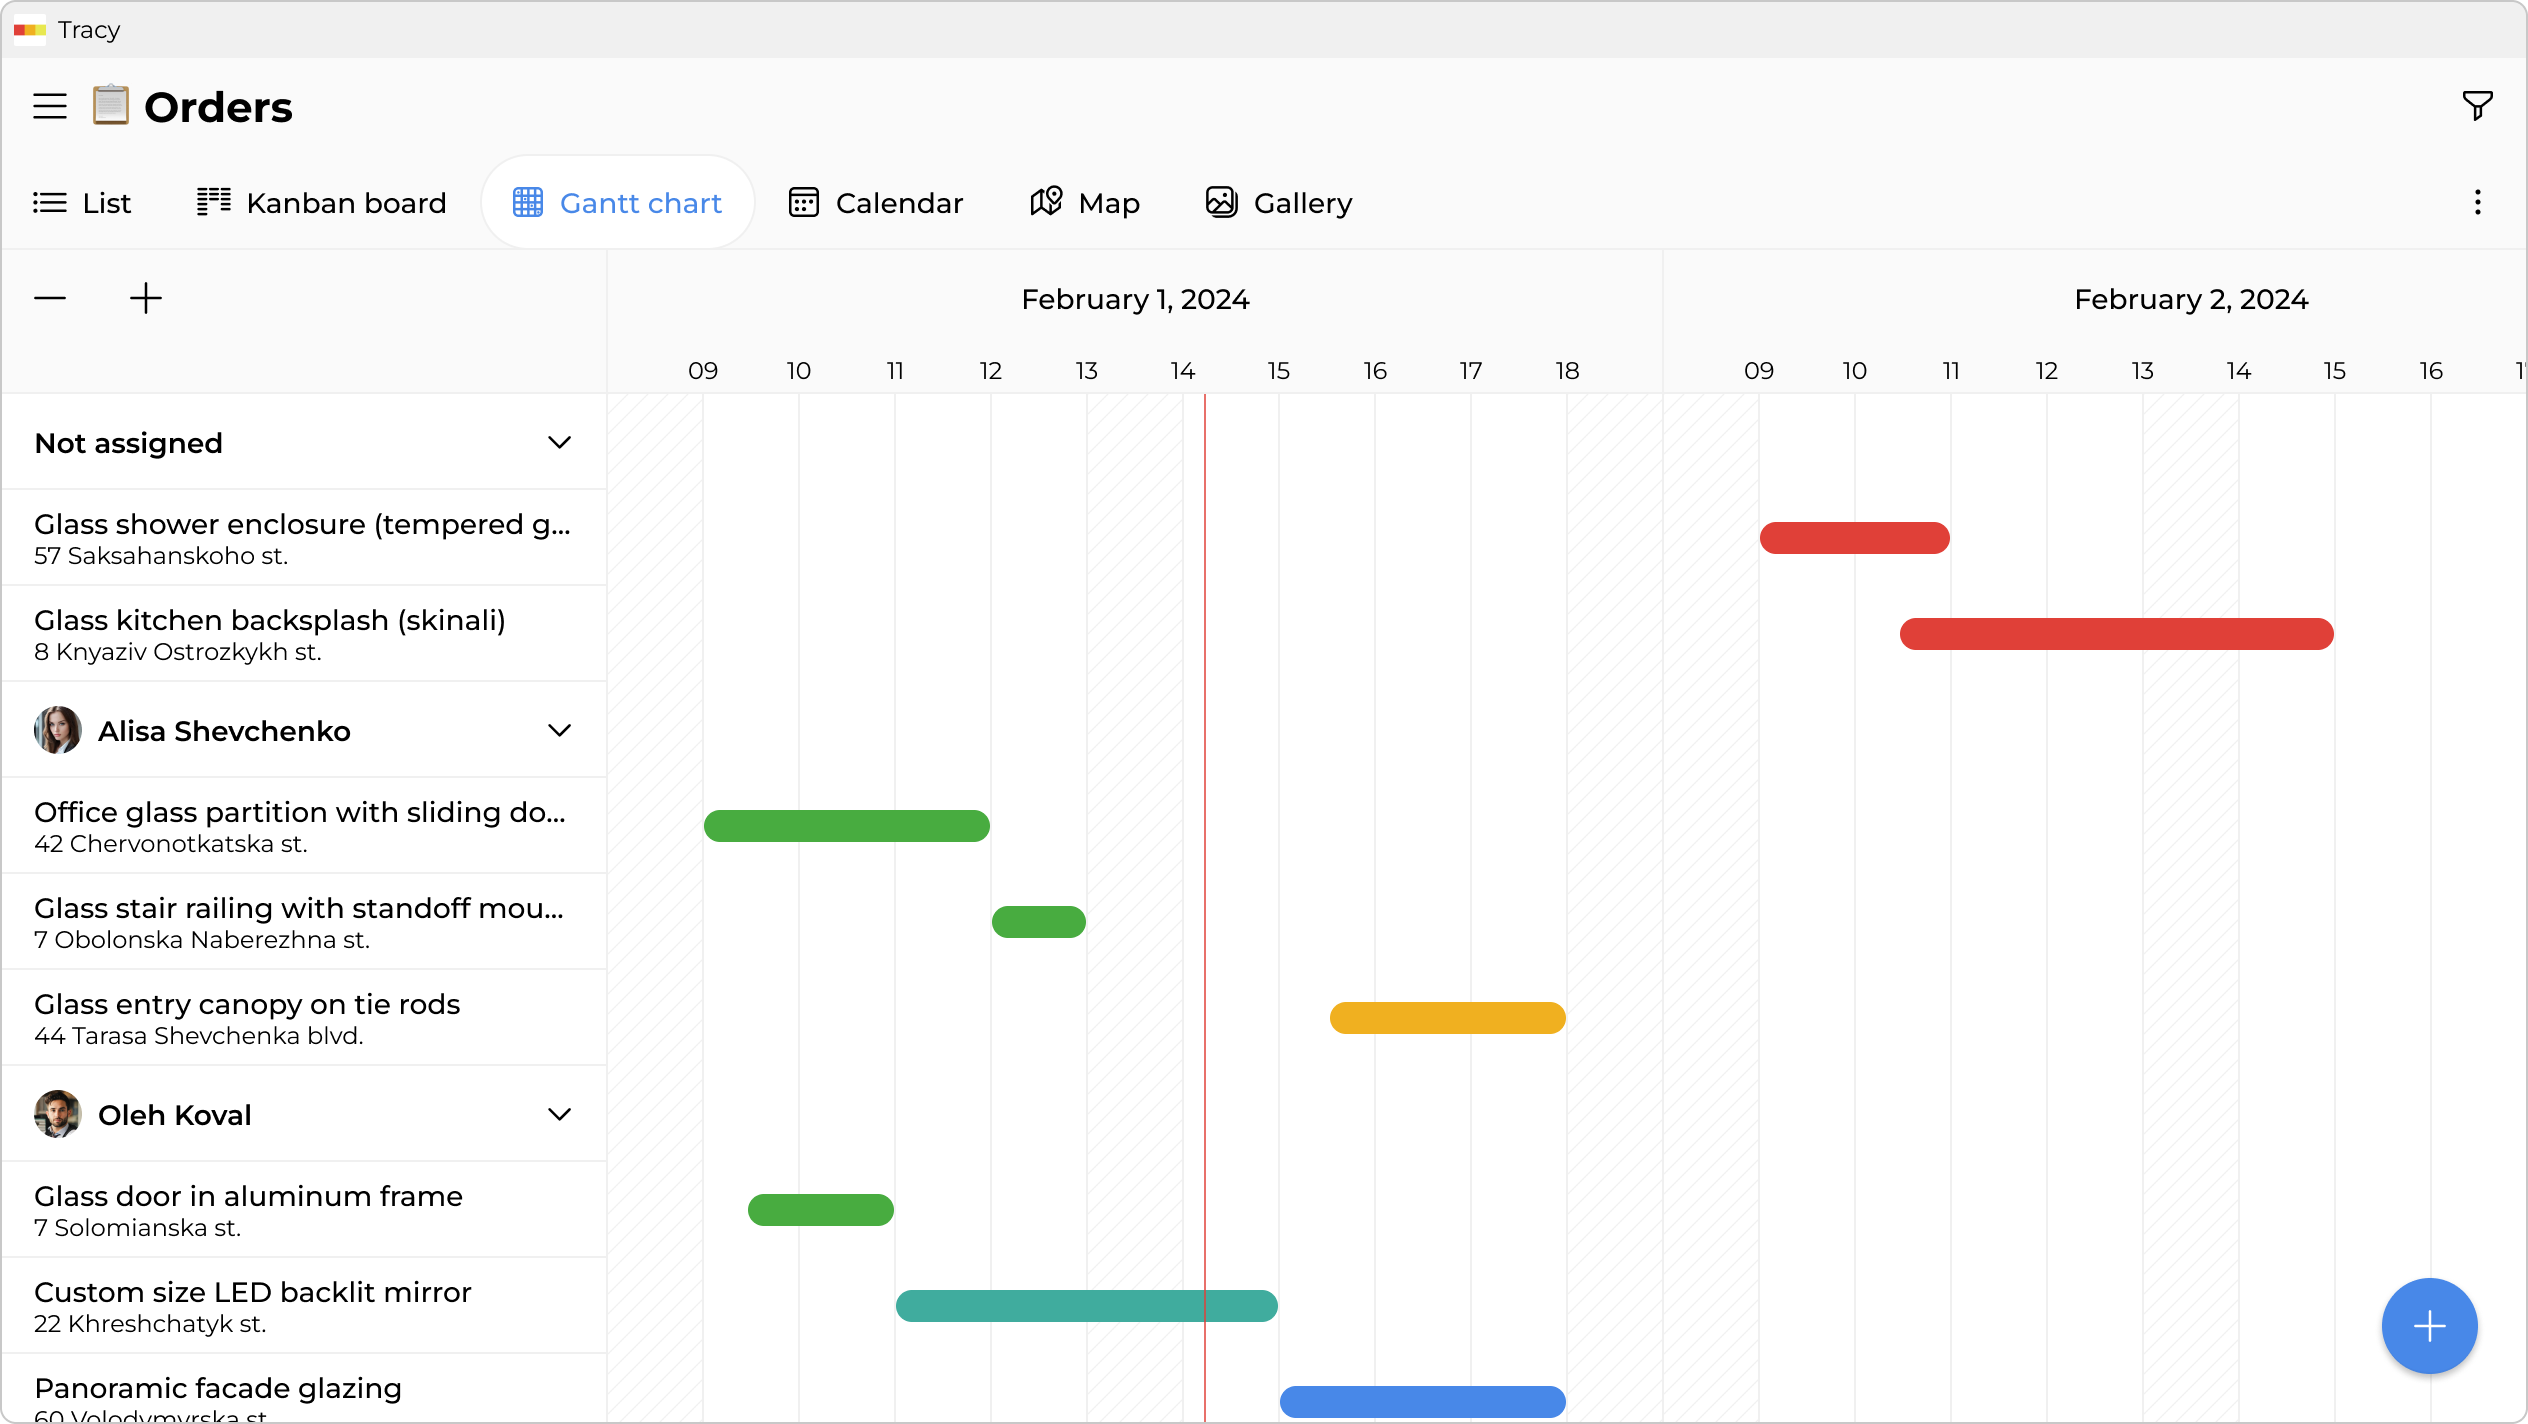Image resolution: width=2528 pixels, height=1424 pixels.
Task: Click Alisa Shevchenko's avatar photo
Action: coord(57,730)
